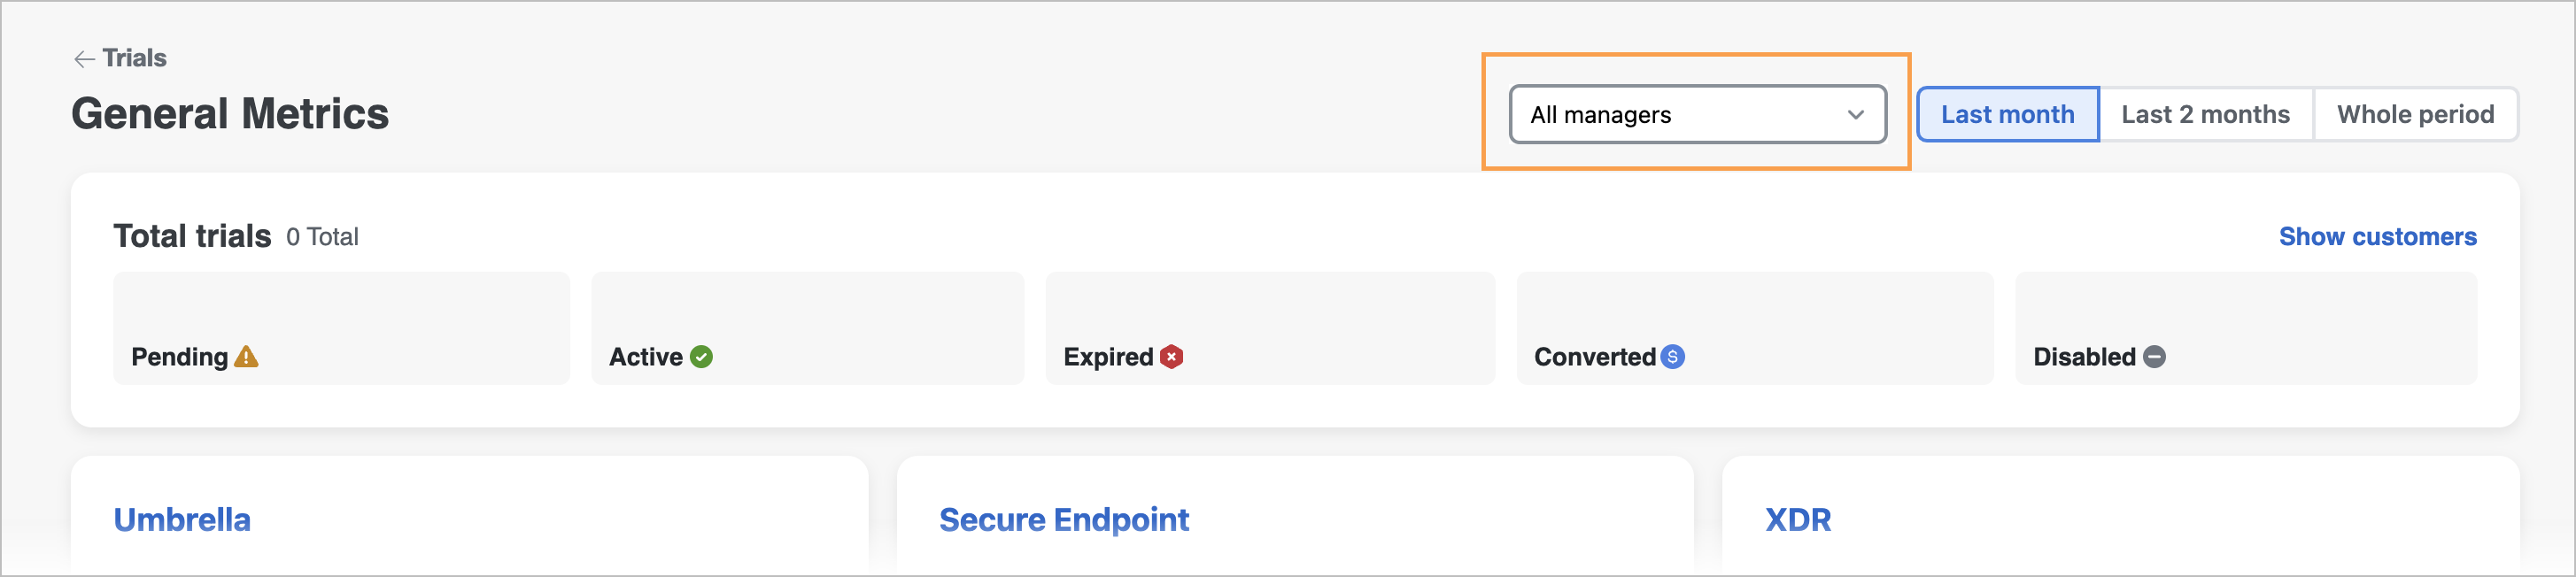Image resolution: width=2576 pixels, height=577 pixels.
Task: Open the XDR product link
Action: point(1798,520)
